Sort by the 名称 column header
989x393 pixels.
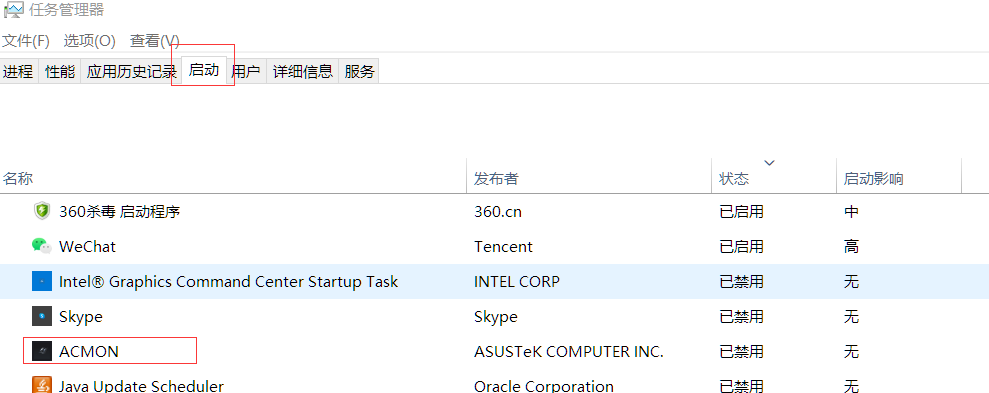(233, 179)
